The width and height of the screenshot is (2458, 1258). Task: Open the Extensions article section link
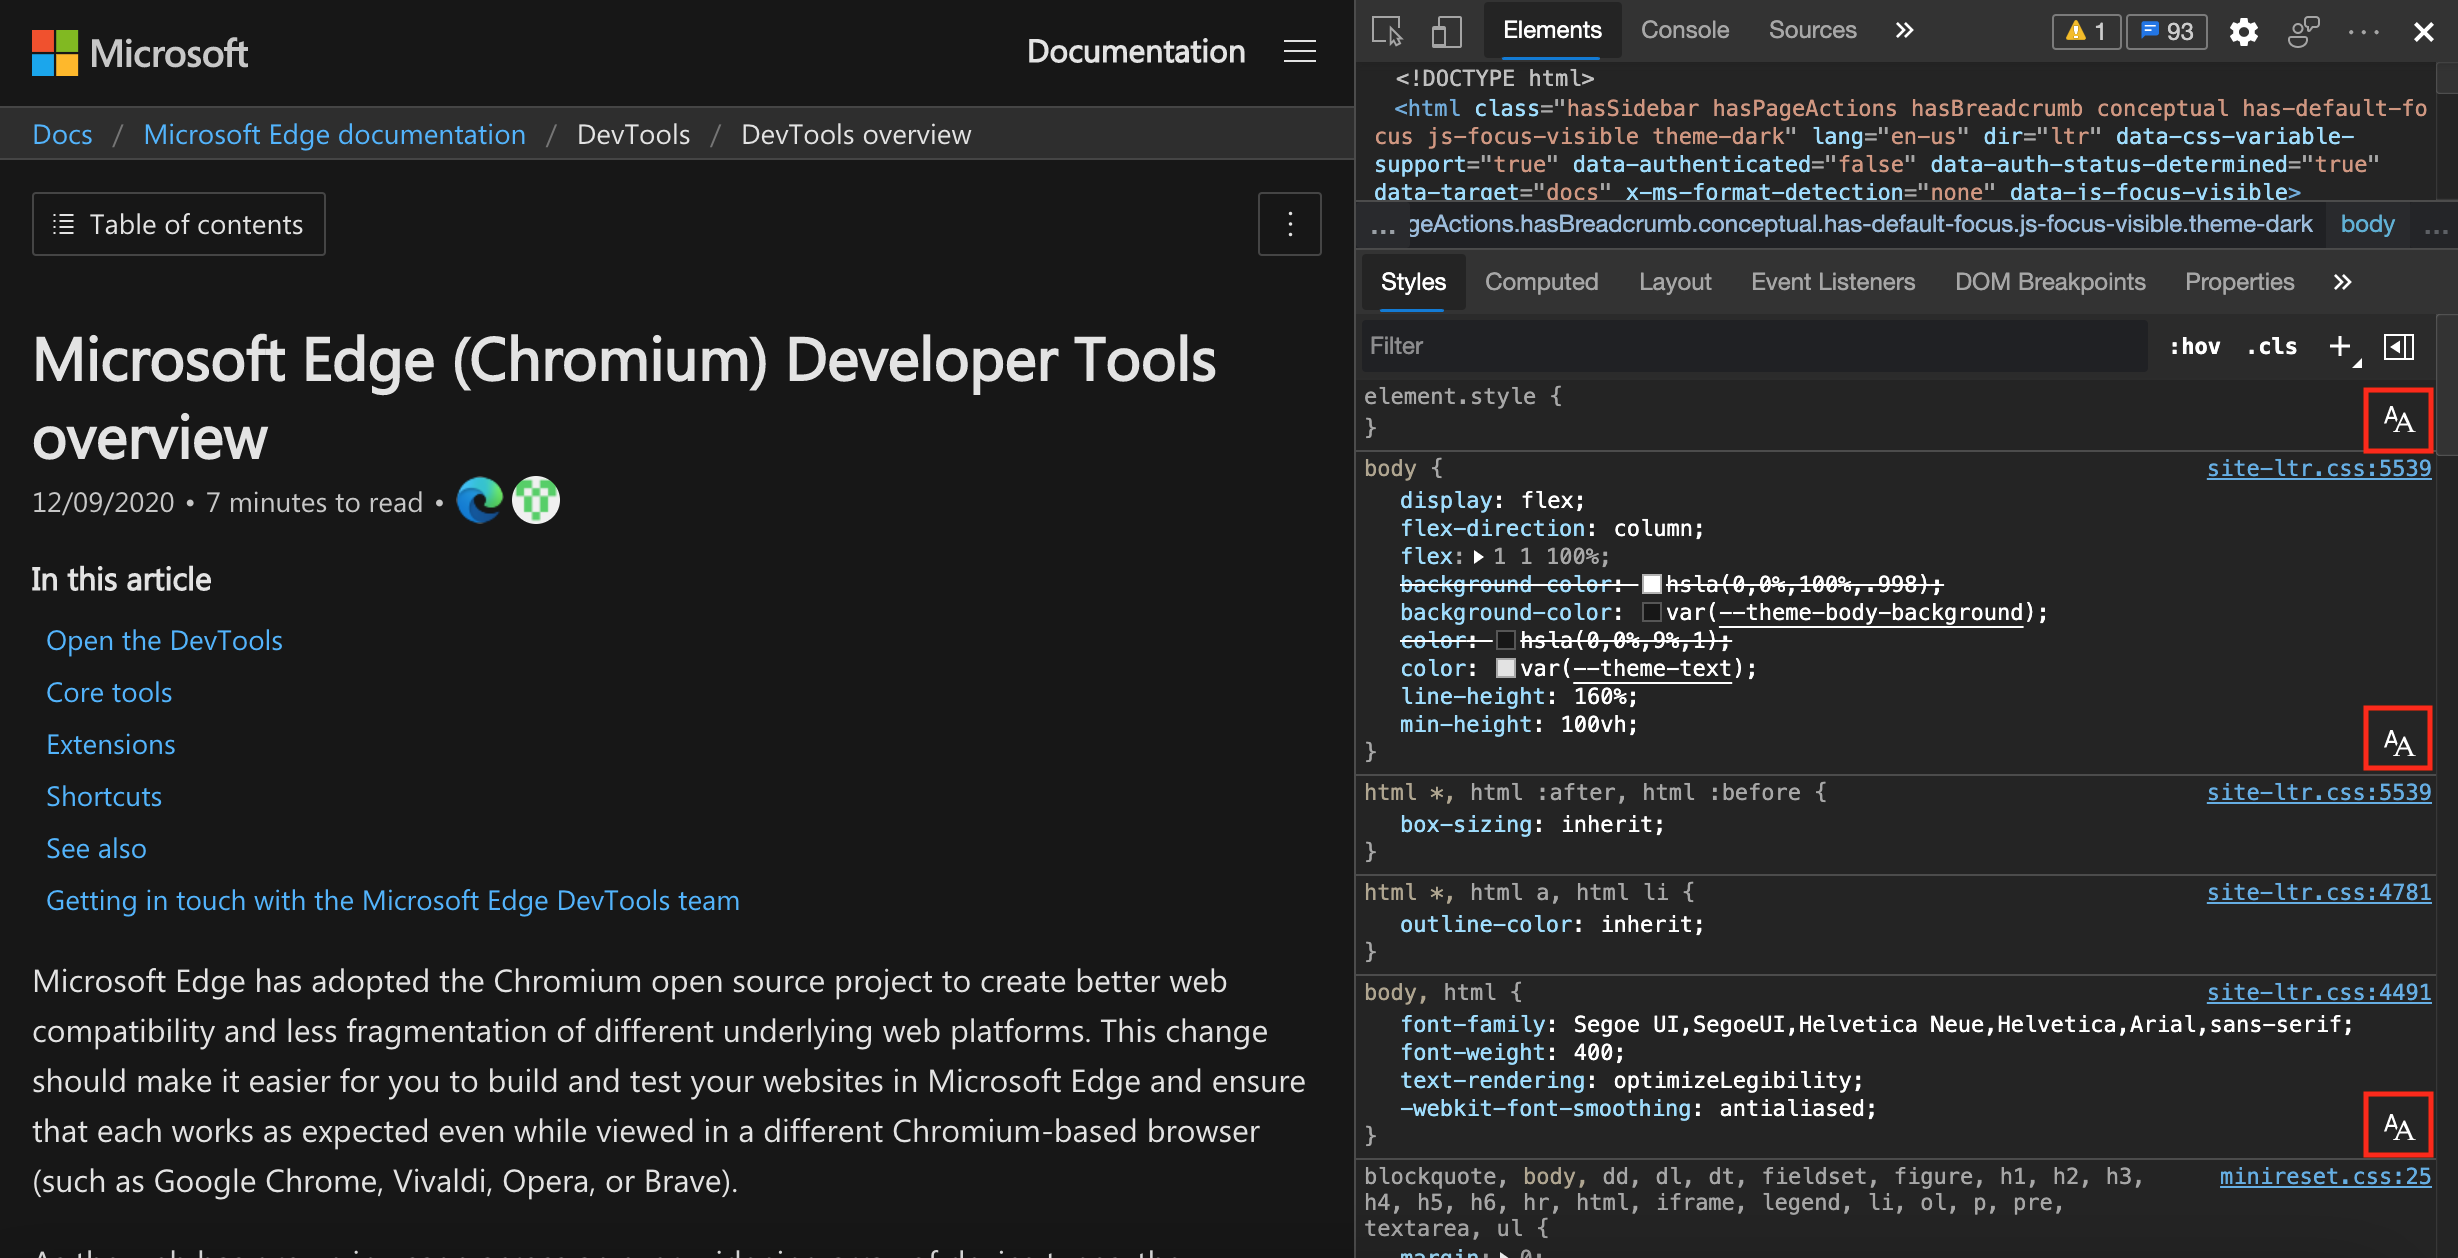pos(111,743)
